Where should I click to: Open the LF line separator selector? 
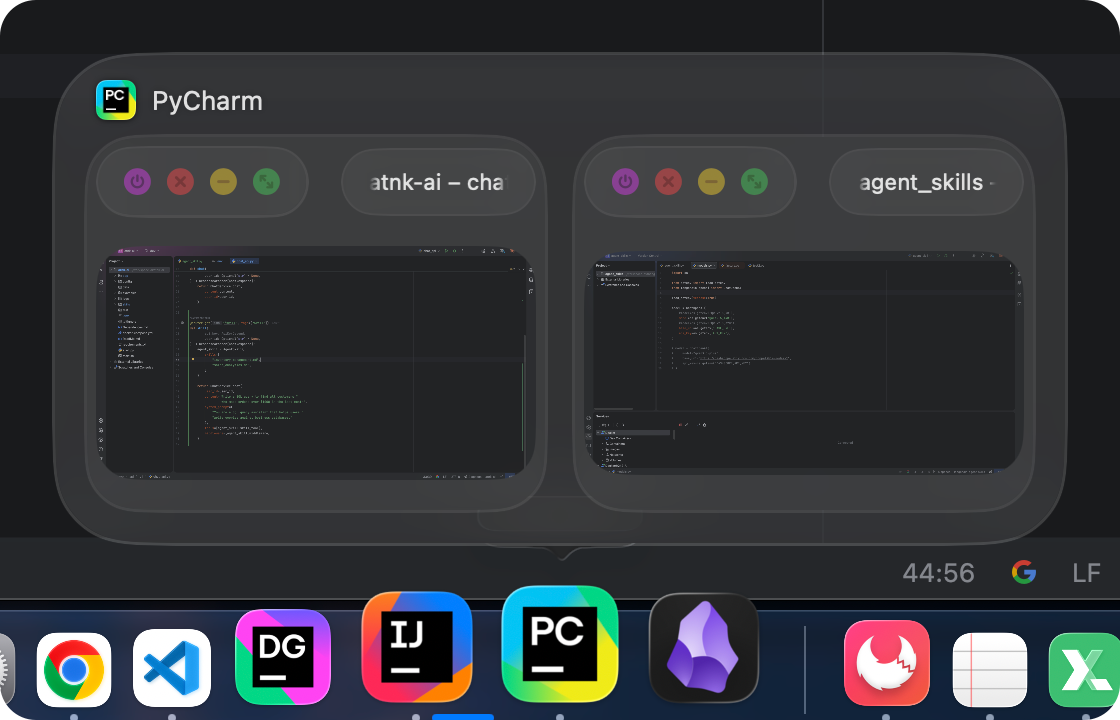[x=1086, y=573]
